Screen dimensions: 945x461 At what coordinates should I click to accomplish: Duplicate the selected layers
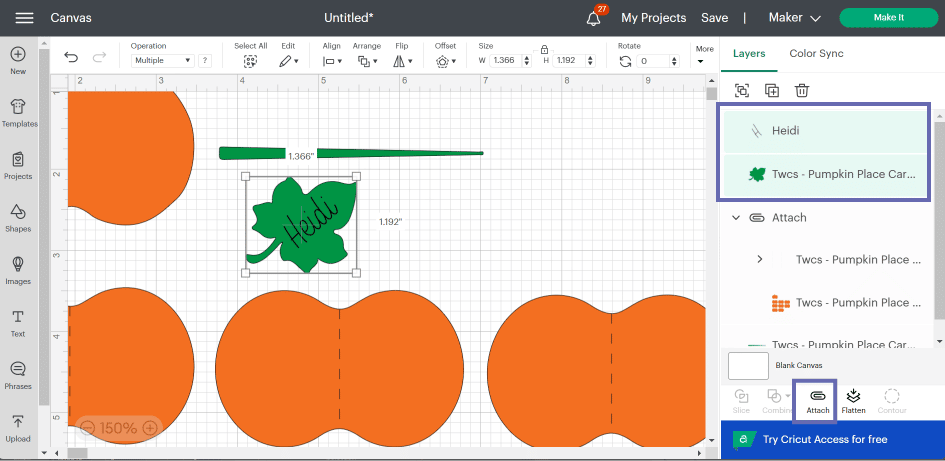click(x=772, y=90)
